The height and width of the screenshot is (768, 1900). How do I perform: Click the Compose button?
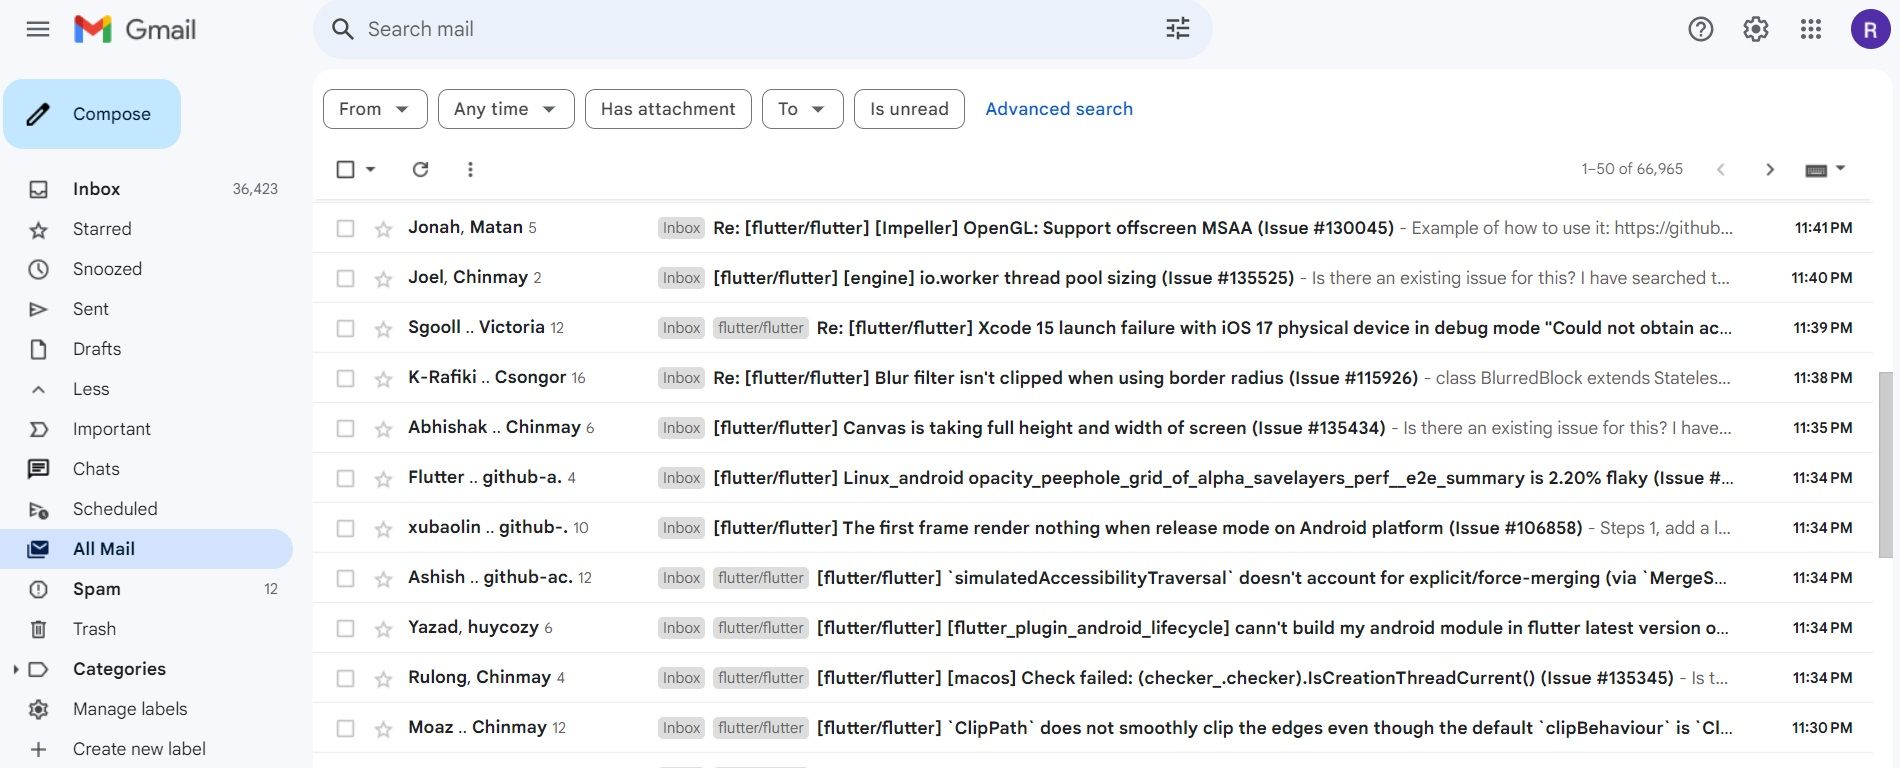[92, 114]
